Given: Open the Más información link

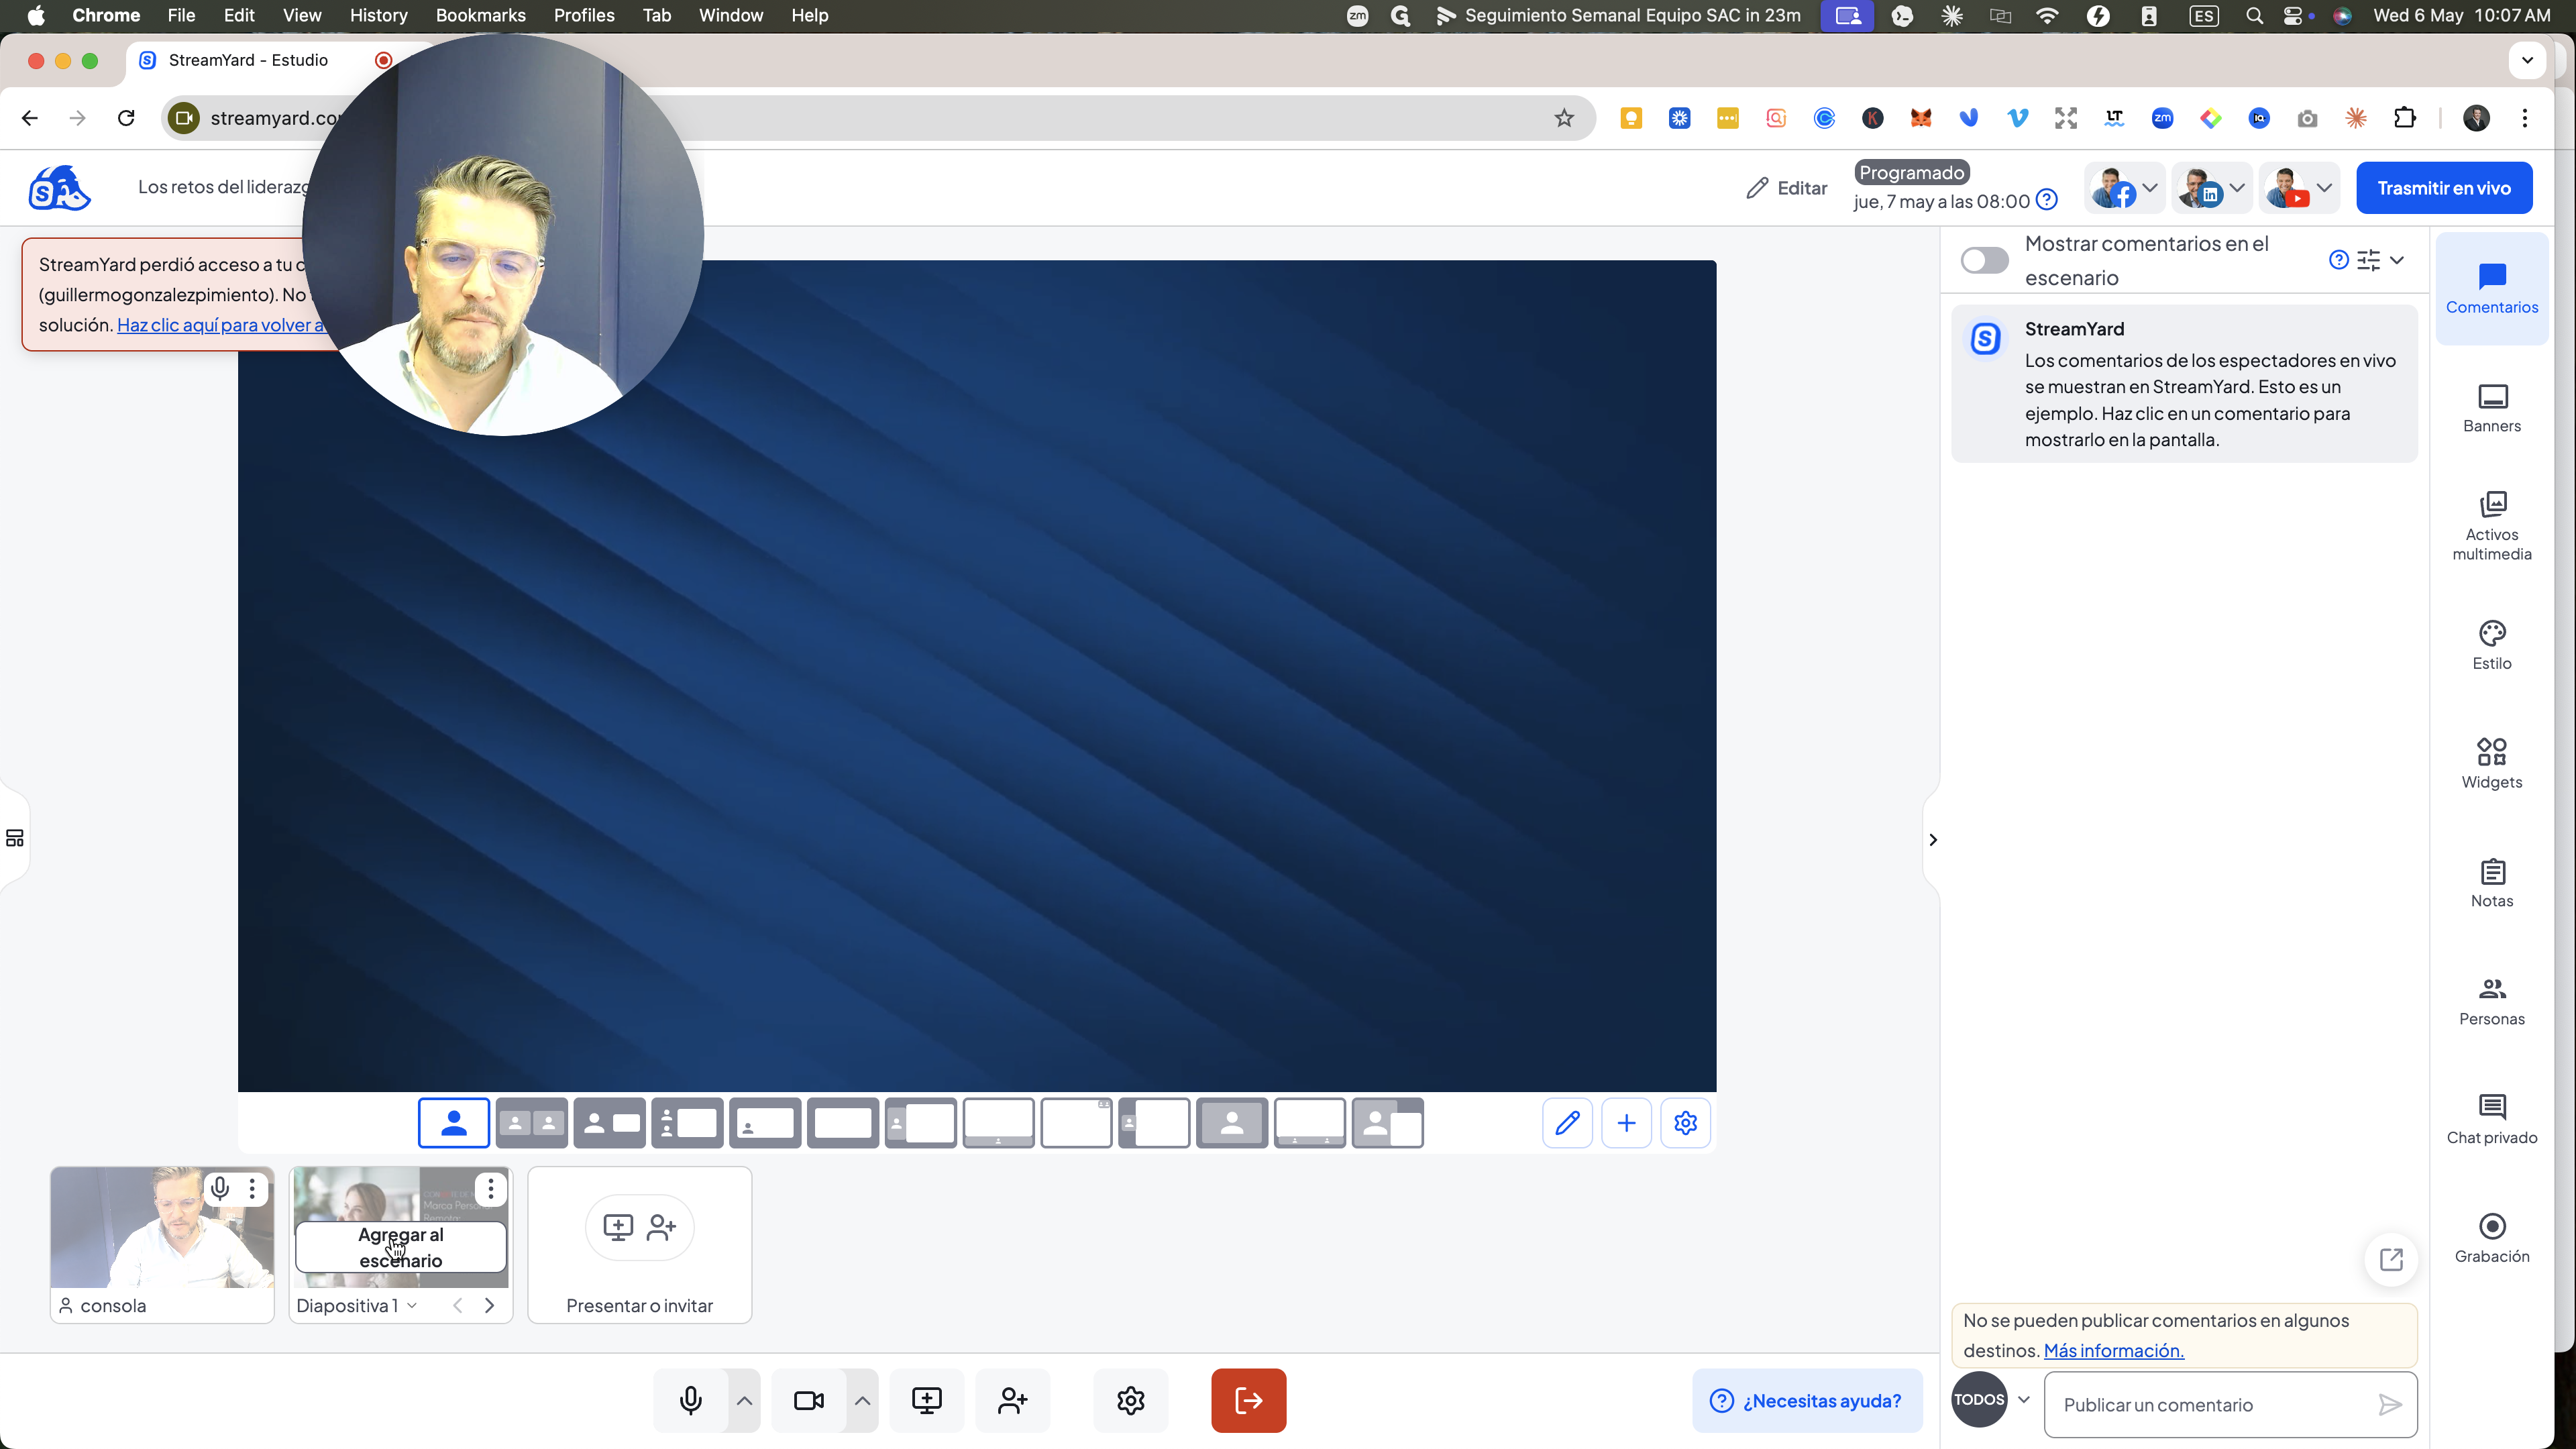Looking at the screenshot, I should (x=2113, y=1350).
